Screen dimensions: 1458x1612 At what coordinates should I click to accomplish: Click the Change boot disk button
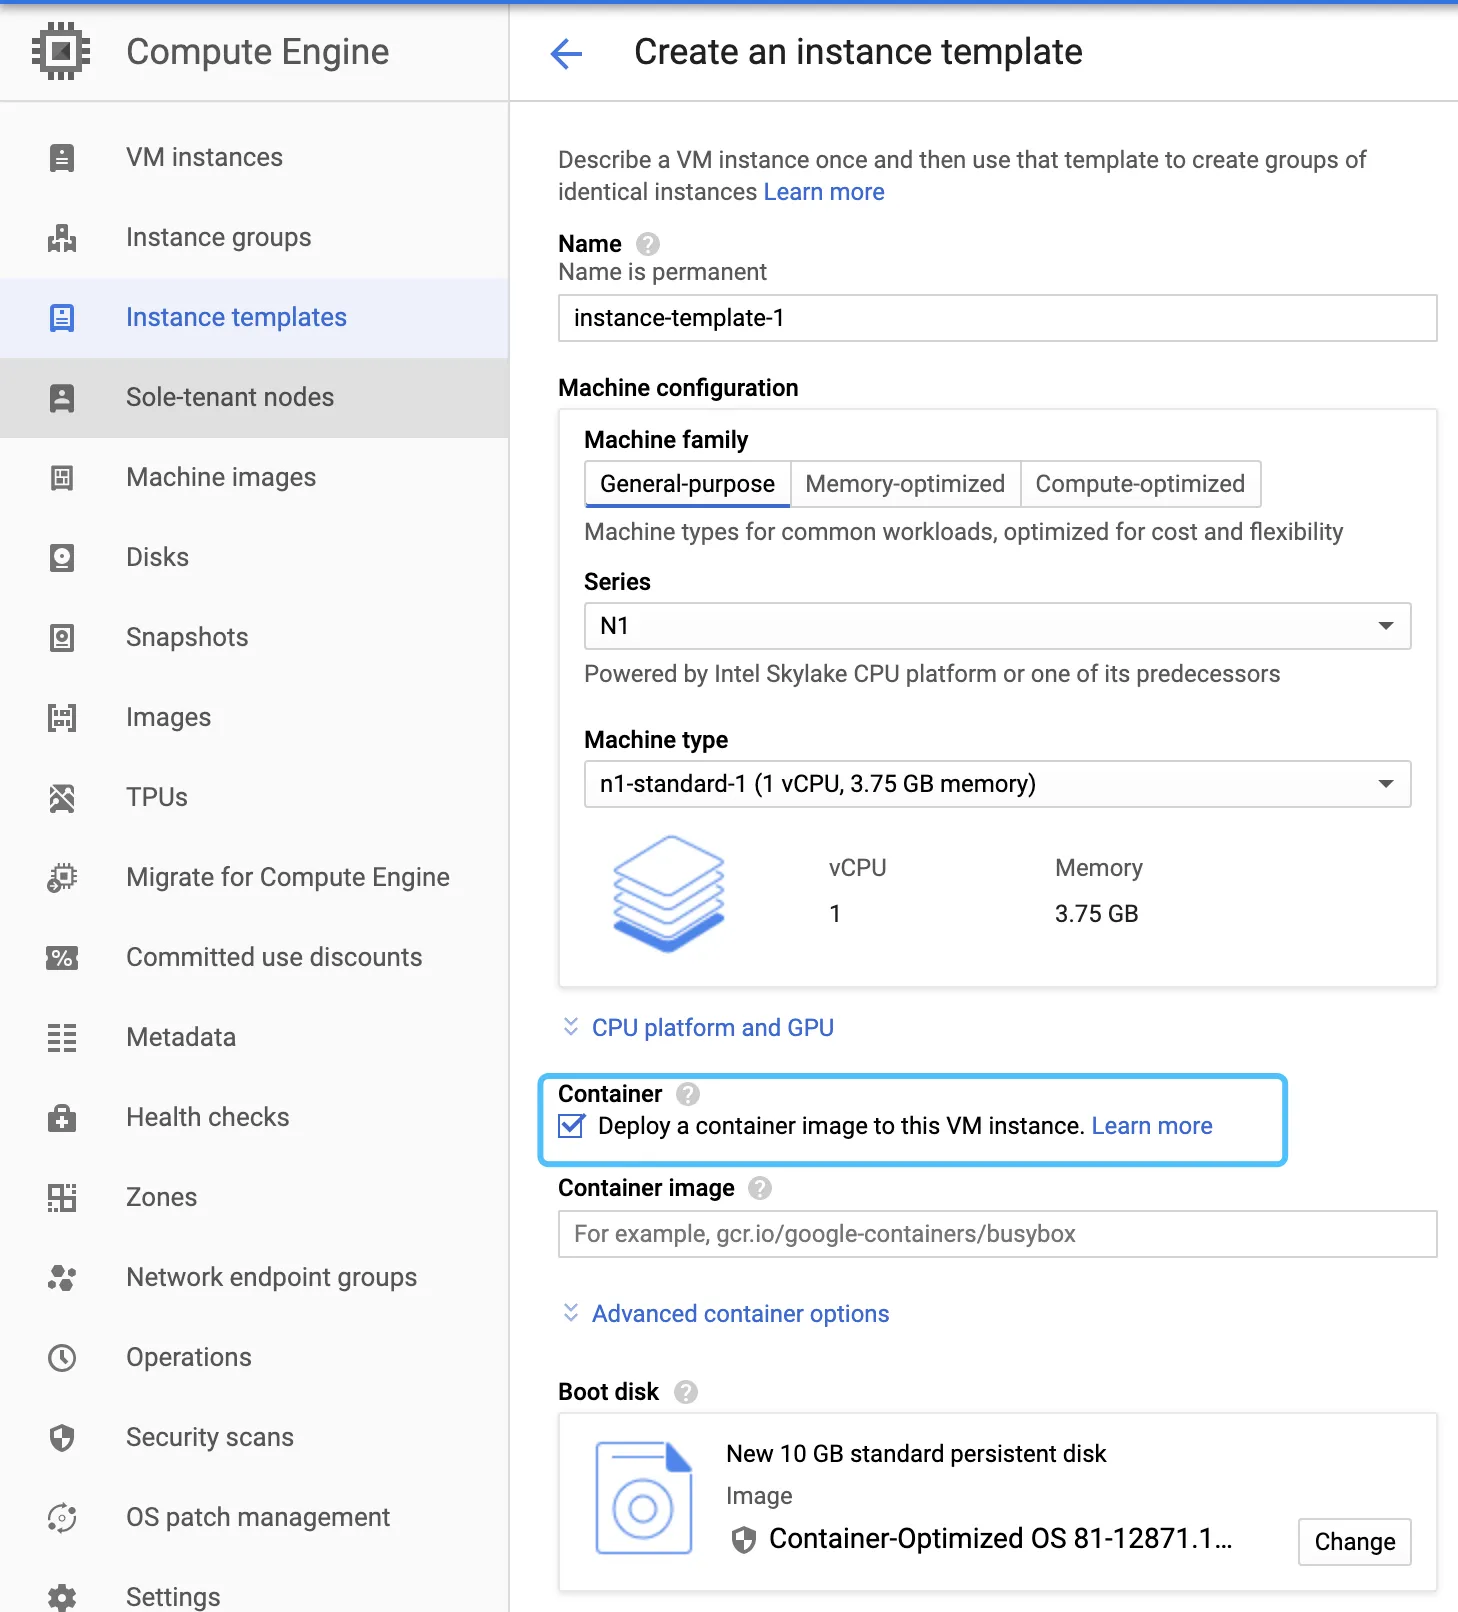1354,1542
